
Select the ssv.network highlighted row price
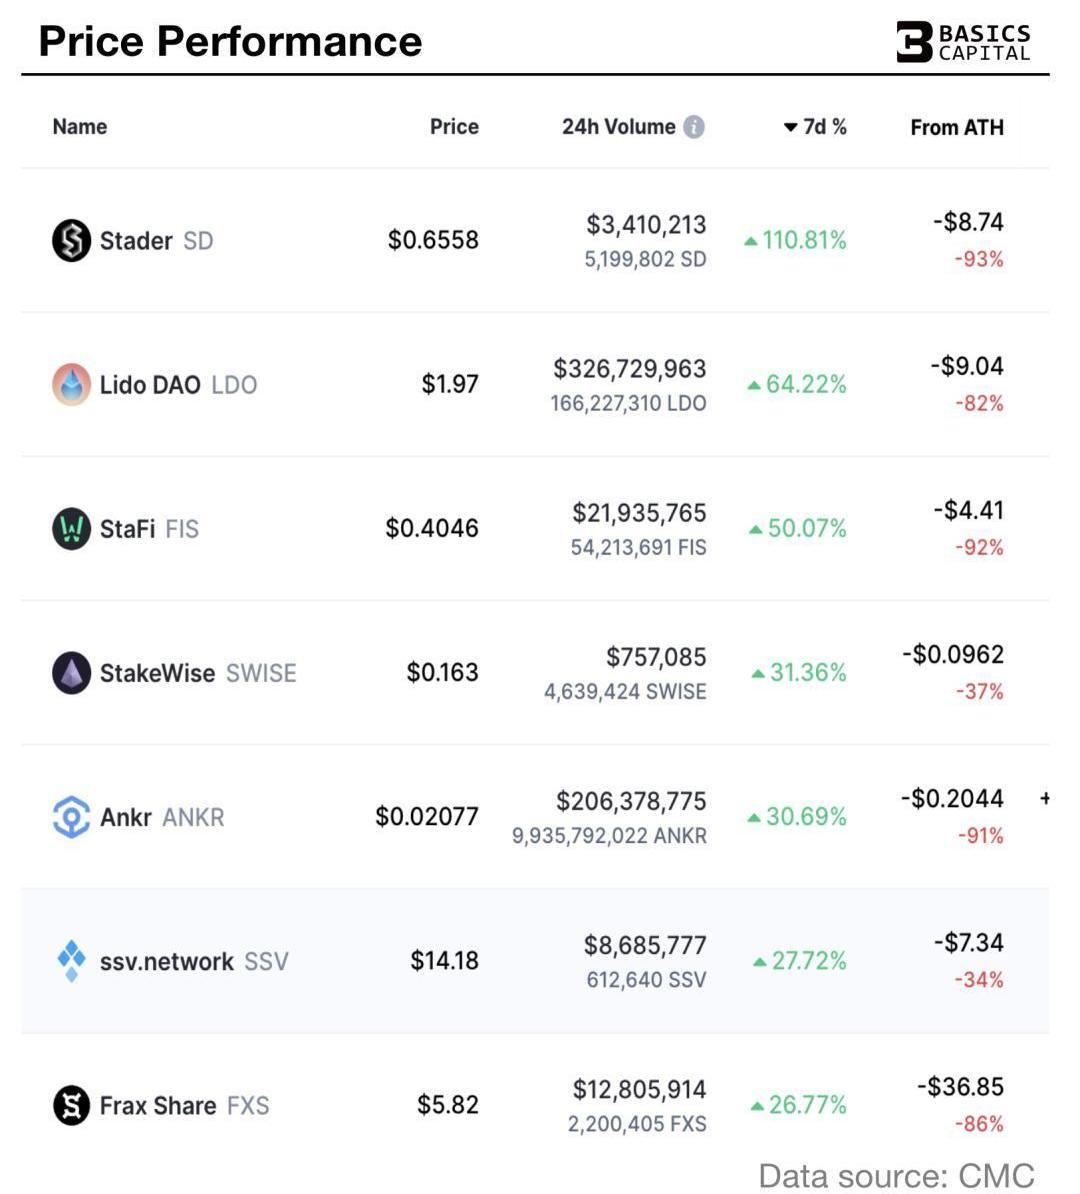[444, 961]
